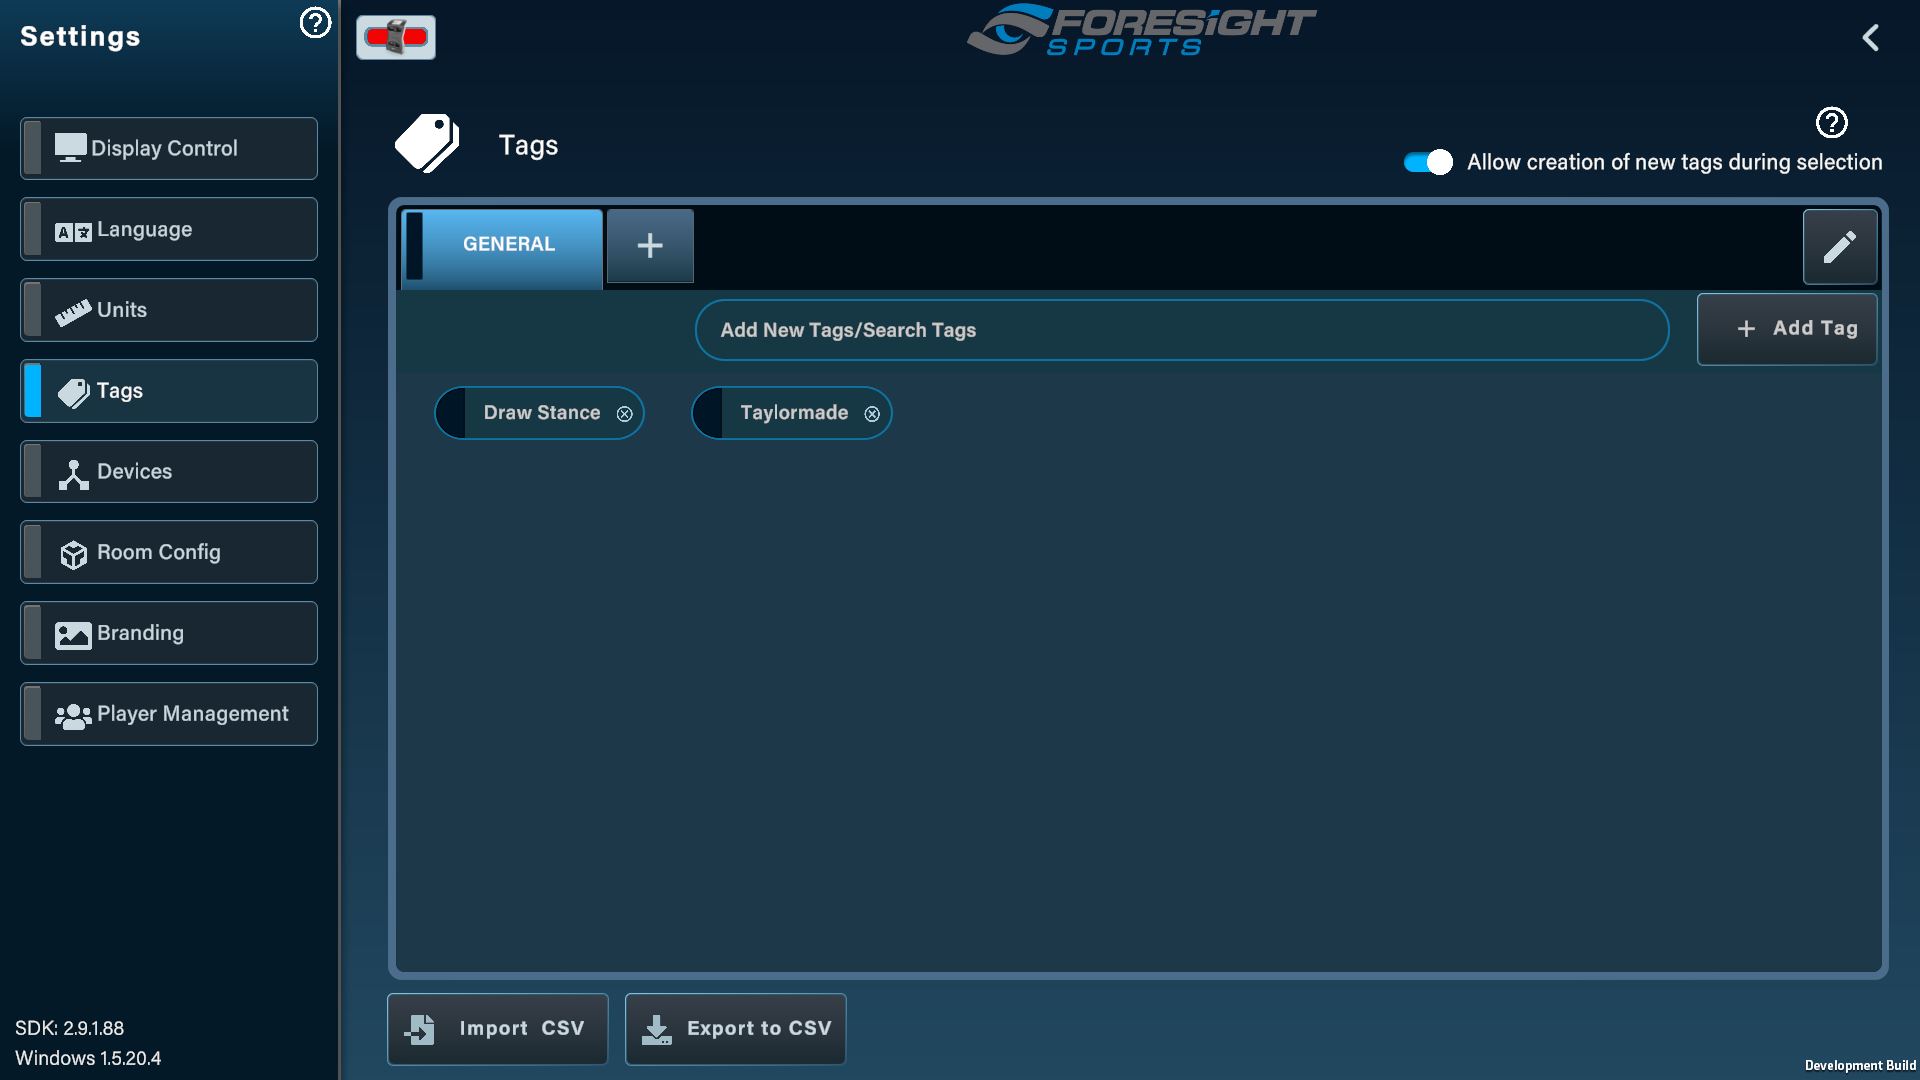Image resolution: width=1920 pixels, height=1080 pixels.
Task: Add a new tag category tab
Action: coord(650,246)
